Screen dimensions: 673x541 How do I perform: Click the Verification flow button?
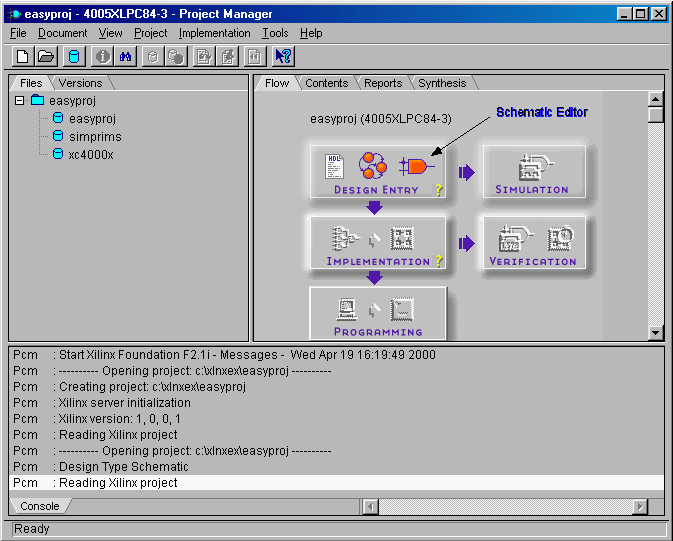pos(532,243)
